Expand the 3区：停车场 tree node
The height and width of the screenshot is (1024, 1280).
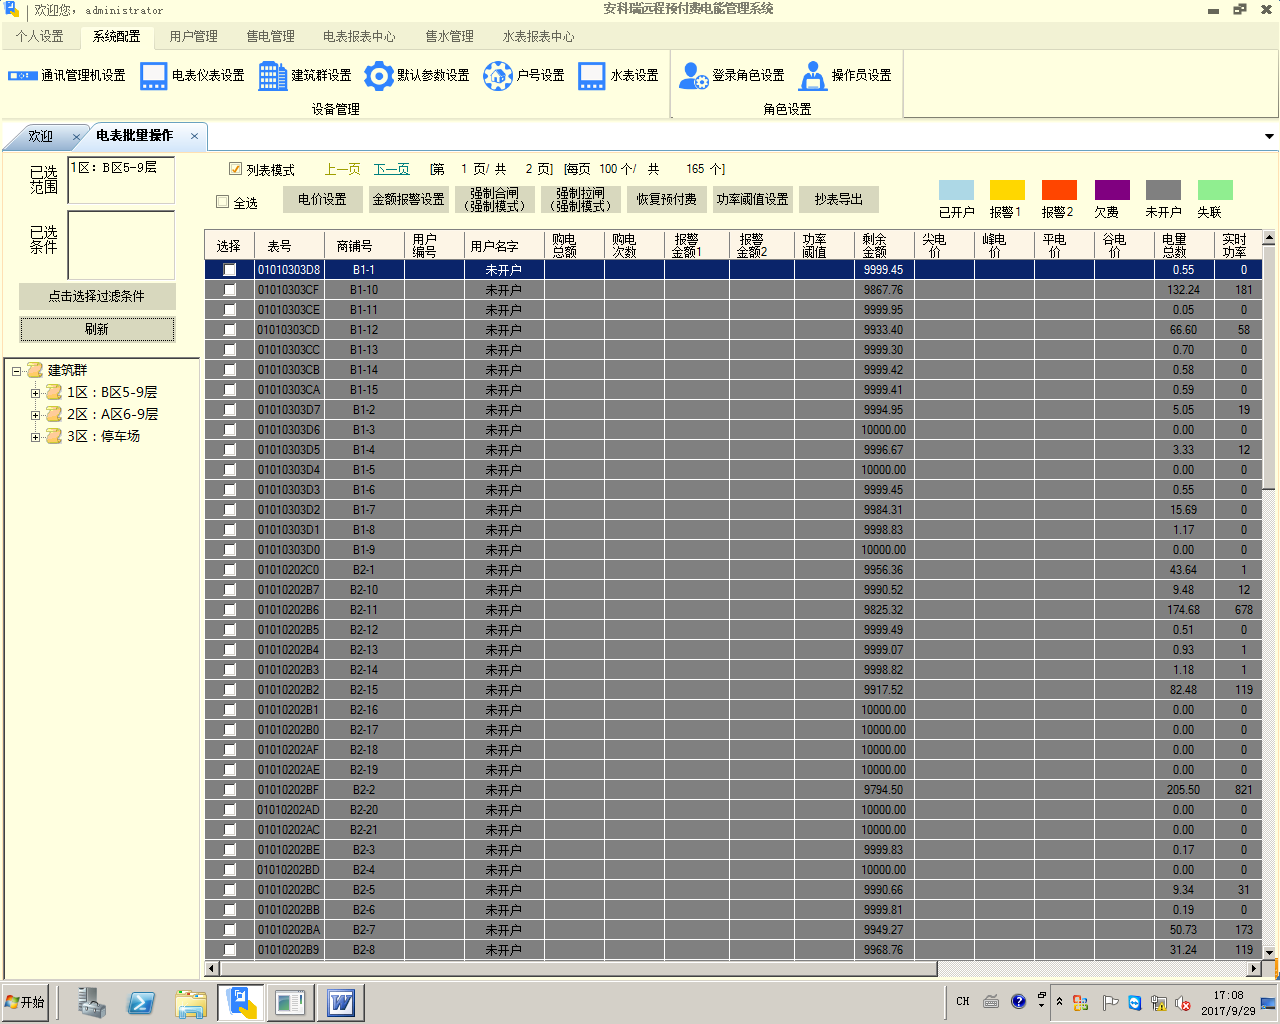pyautogui.click(x=36, y=437)
